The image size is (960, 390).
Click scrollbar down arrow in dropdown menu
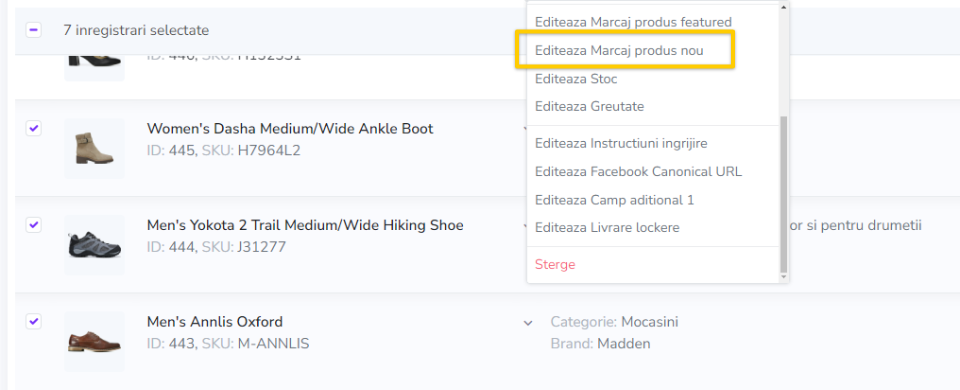coord(784,277)
